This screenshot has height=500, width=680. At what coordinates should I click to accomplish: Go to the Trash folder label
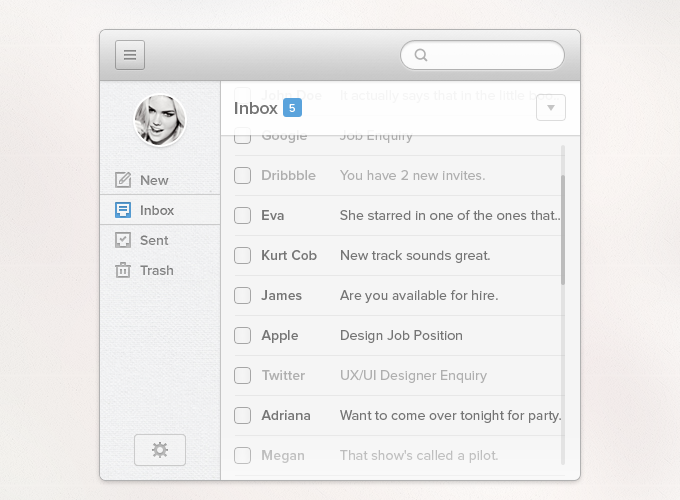pyautogui.click(x=157, y=270)
